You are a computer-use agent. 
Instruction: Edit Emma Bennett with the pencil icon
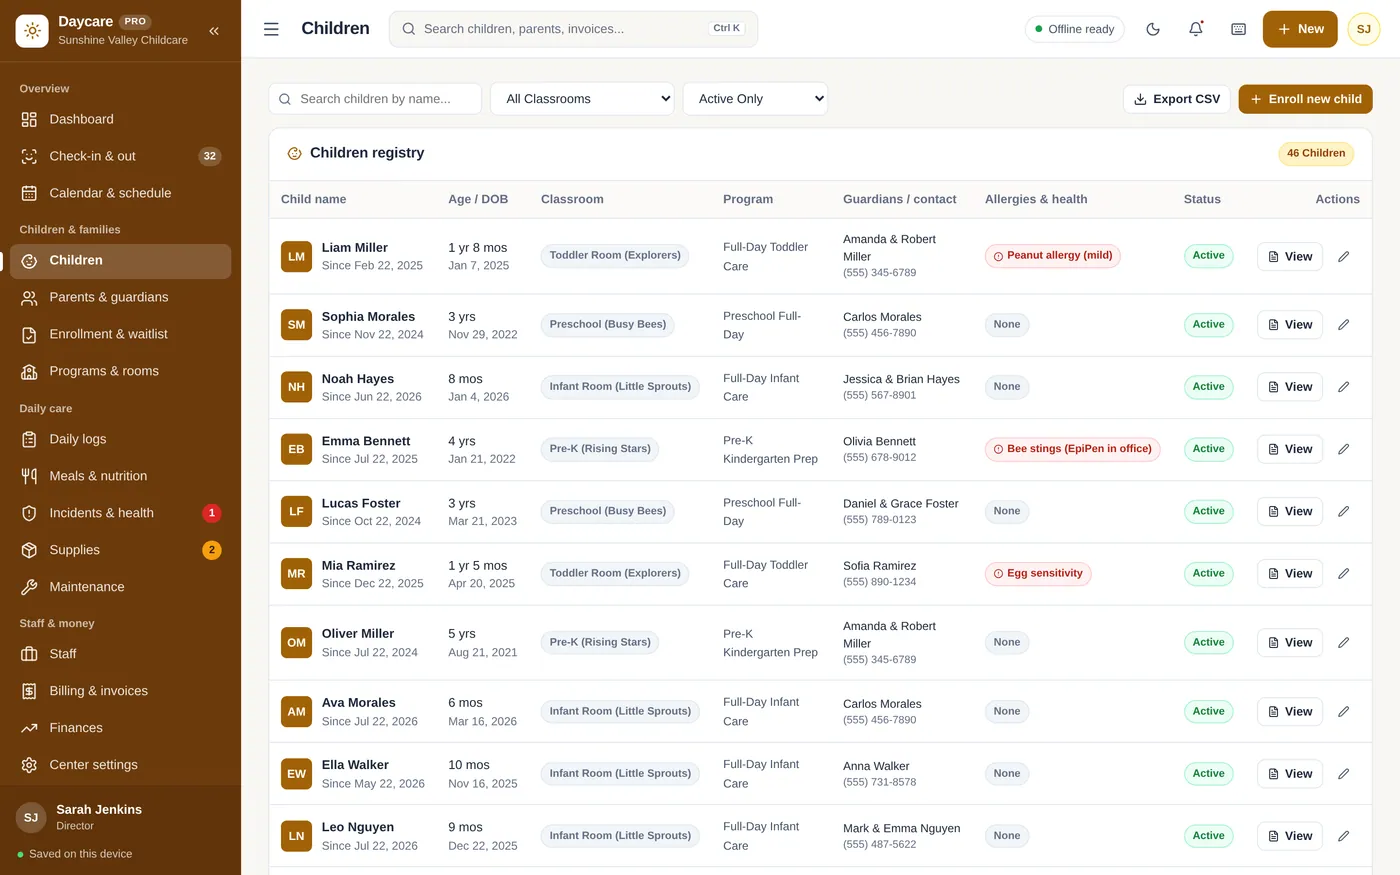(x=1344, y=449)
